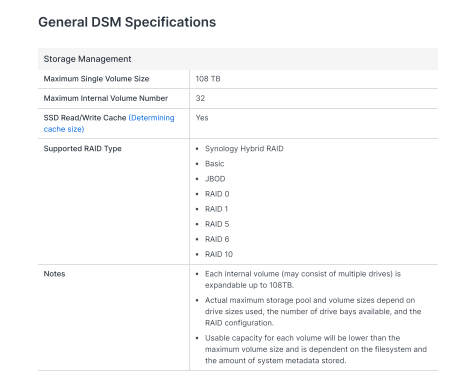Select the value 32
The width and height of the screenshot is (472, 390).
[200, 98]
